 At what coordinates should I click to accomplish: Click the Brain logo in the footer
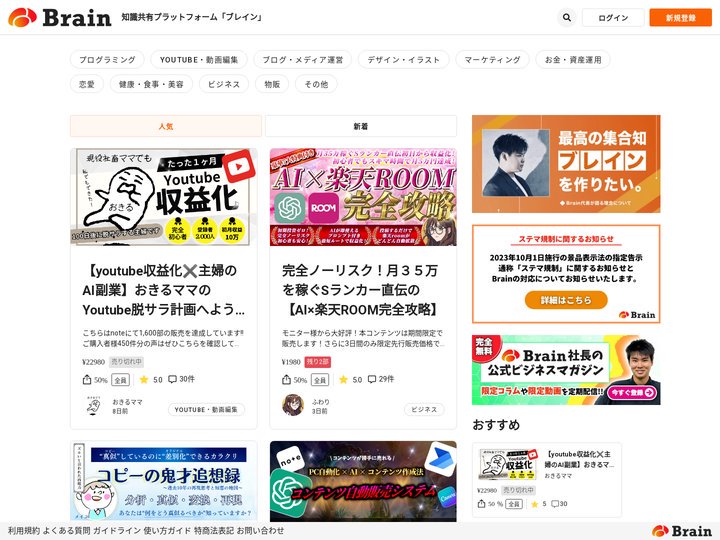click(681, 531)
